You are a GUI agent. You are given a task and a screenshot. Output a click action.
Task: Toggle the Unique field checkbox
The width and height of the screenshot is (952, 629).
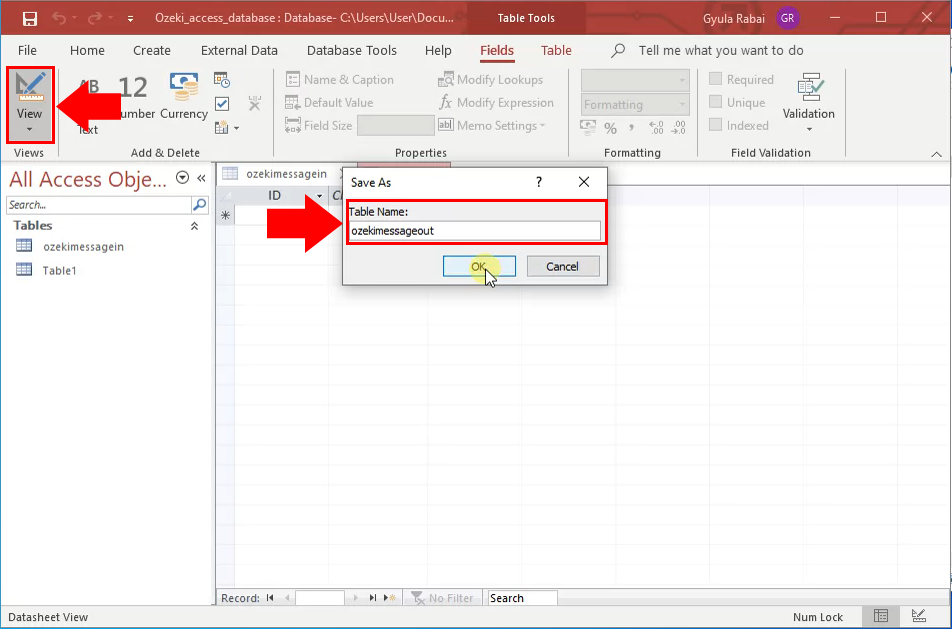[716, 102]
